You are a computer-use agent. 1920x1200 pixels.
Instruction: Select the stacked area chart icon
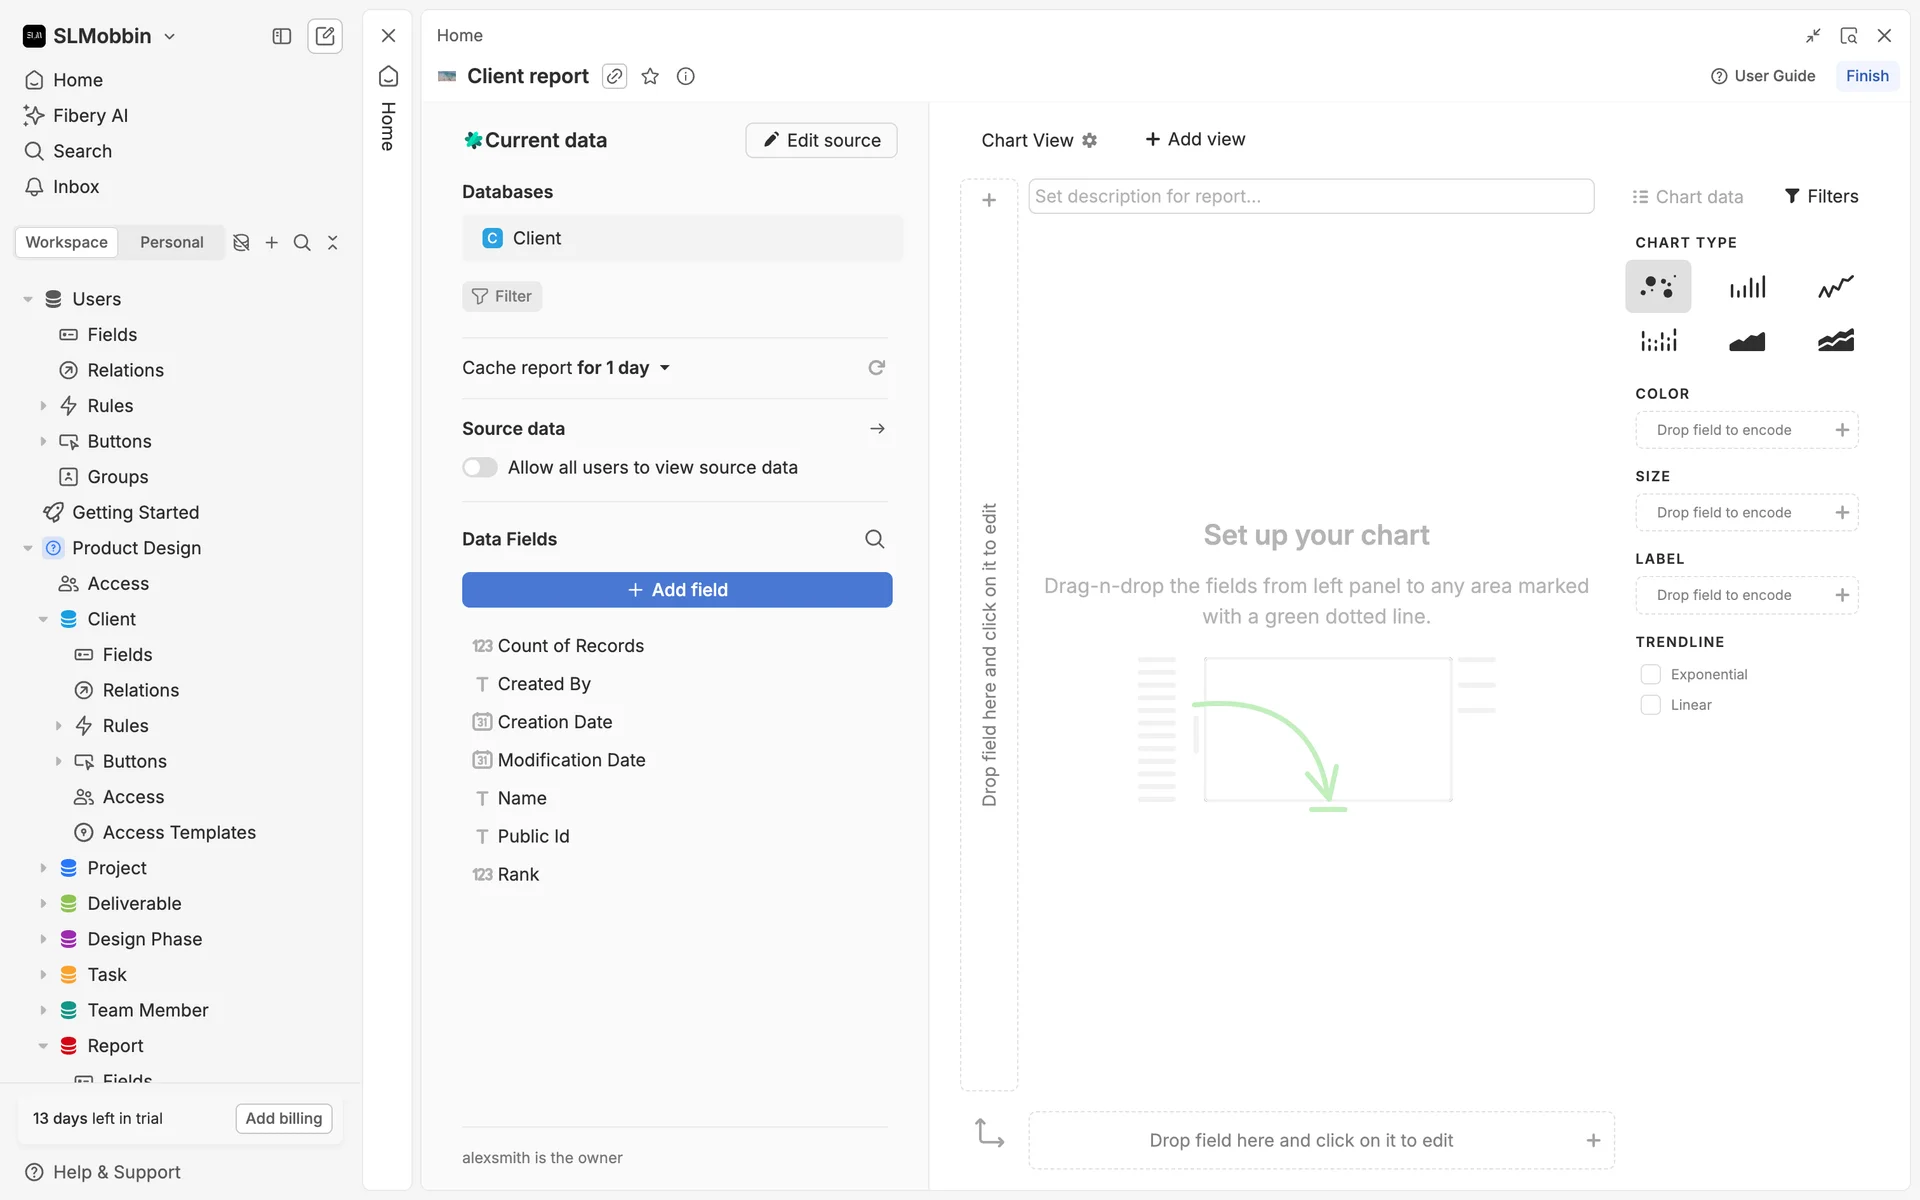pyautogui.click(x=1835, y=341)
